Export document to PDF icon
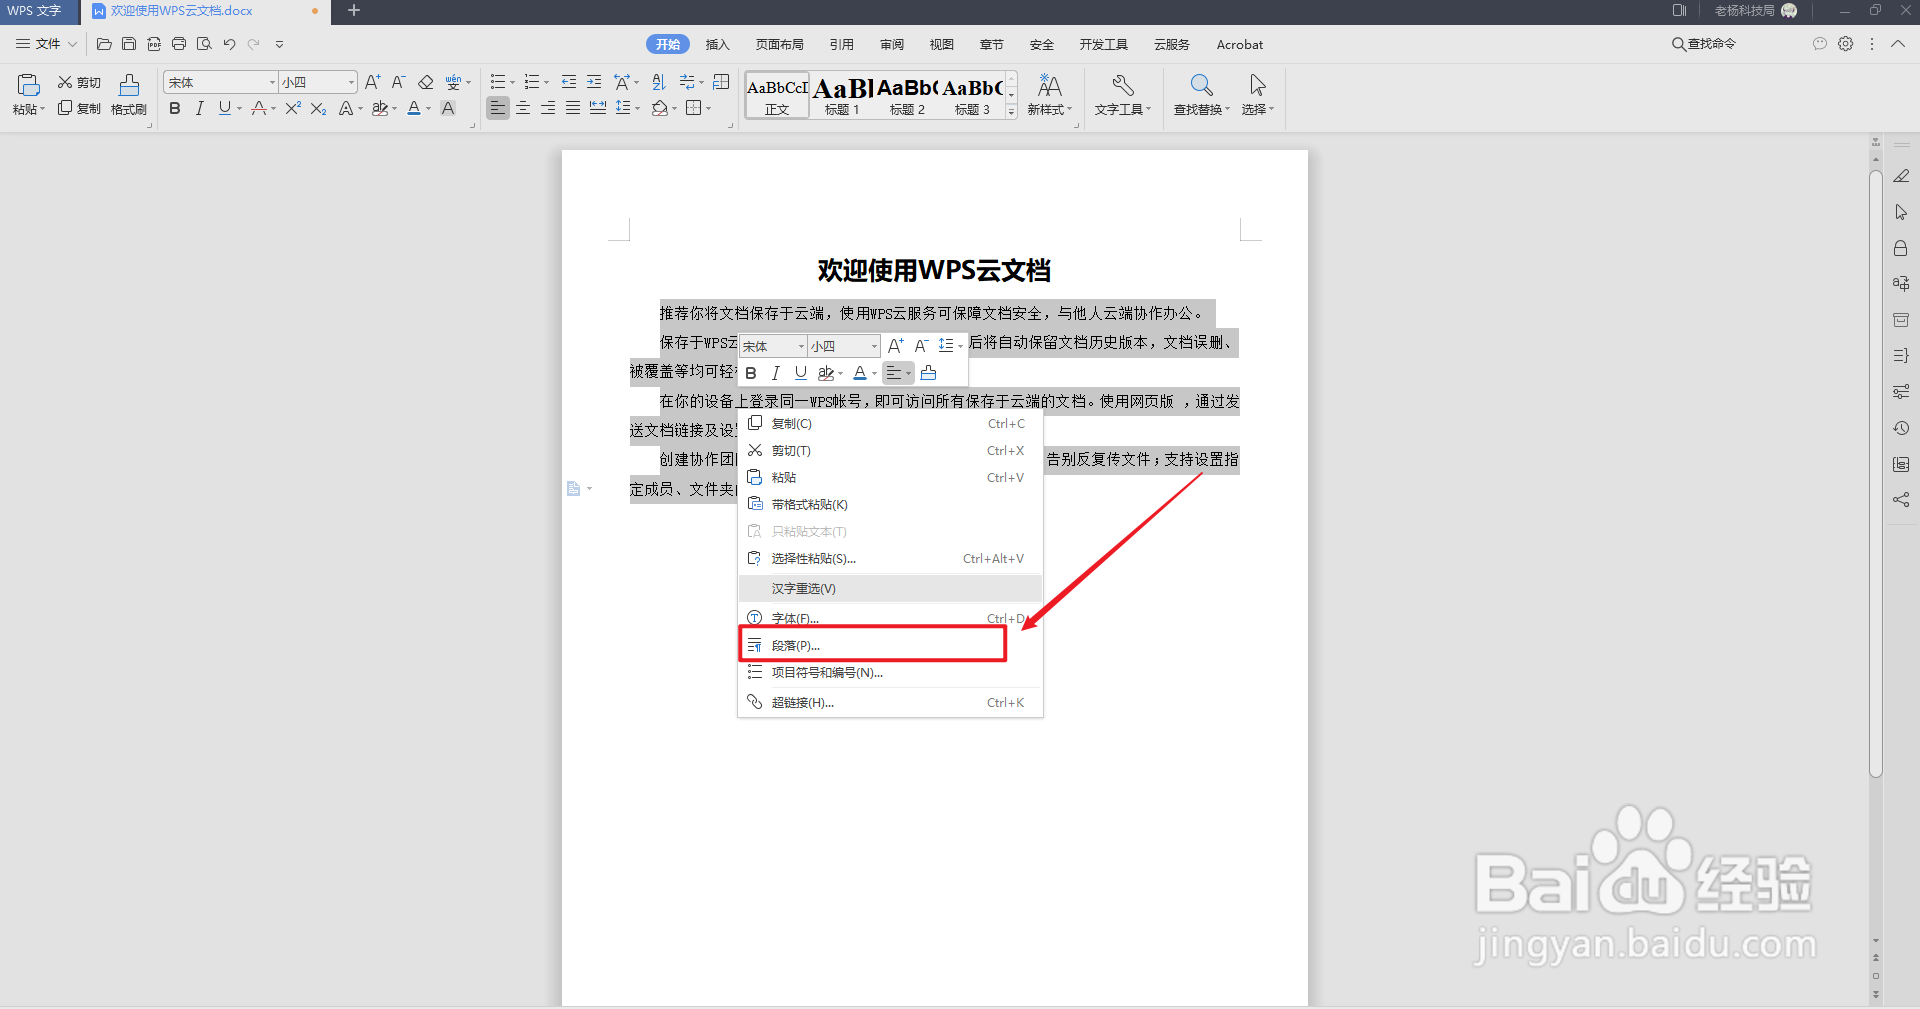 [x=154, y=44]
